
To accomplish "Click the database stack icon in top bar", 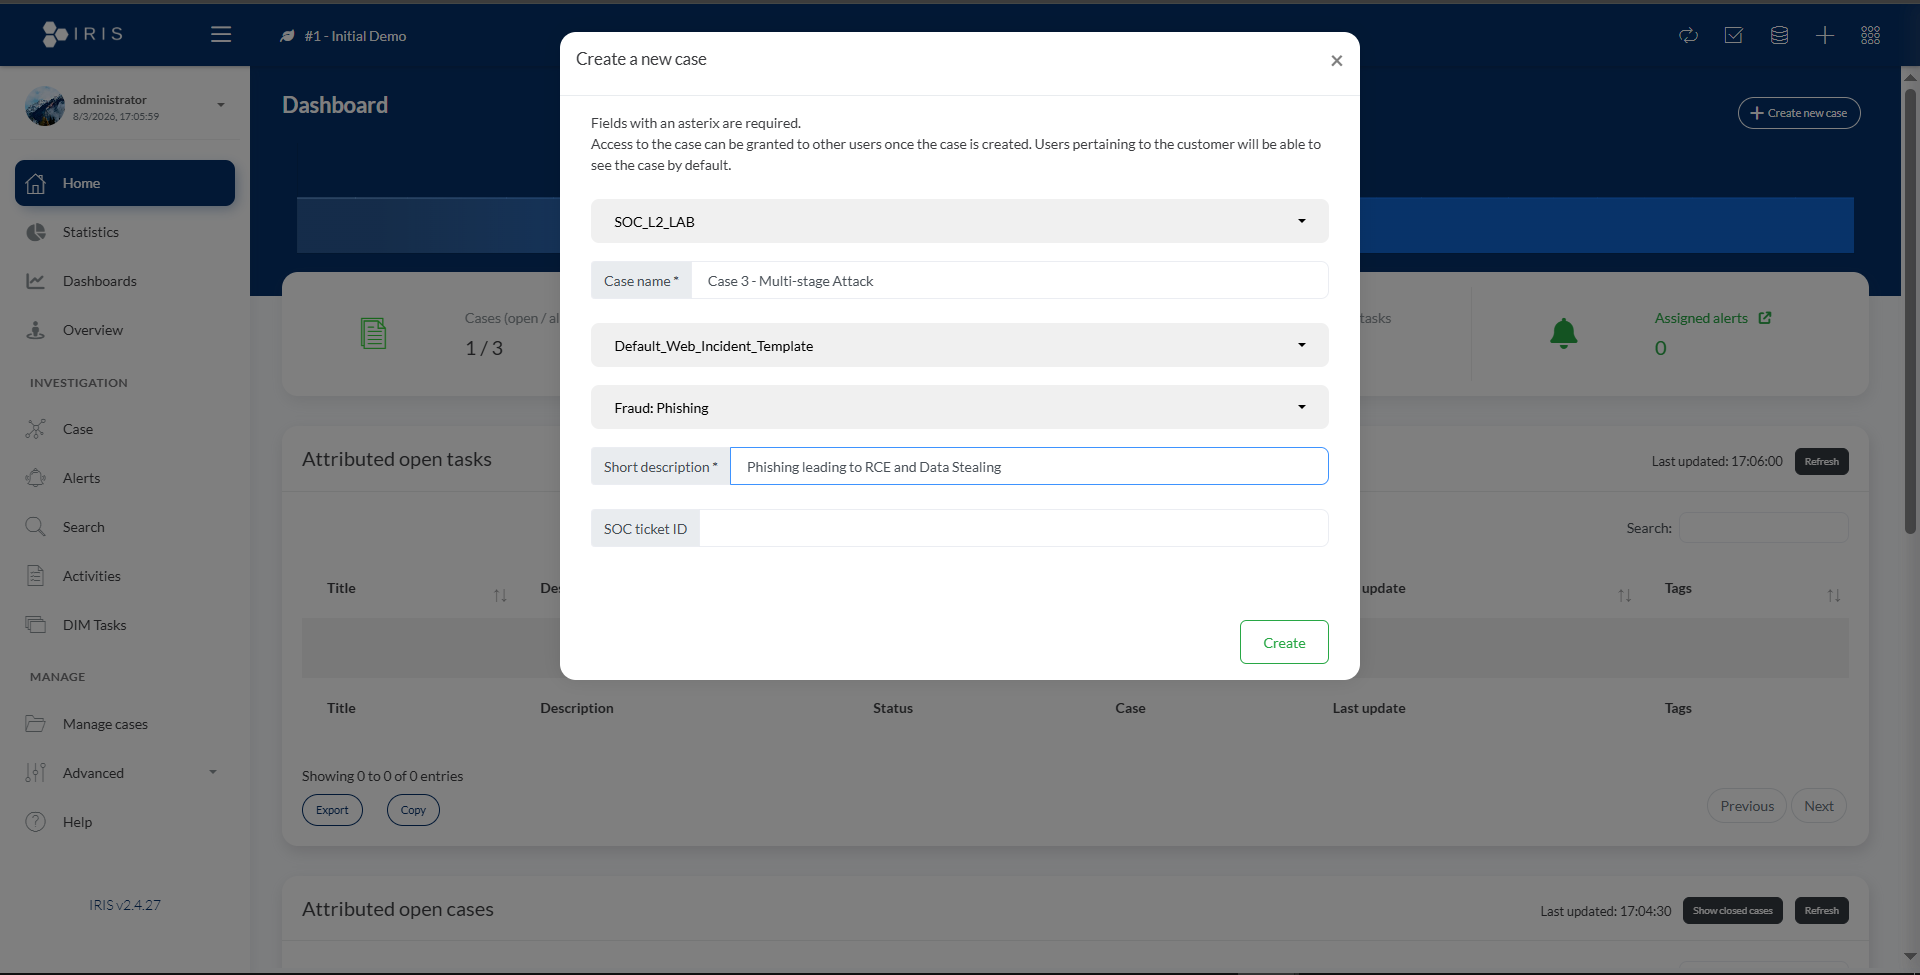I will click(1779, 36).
